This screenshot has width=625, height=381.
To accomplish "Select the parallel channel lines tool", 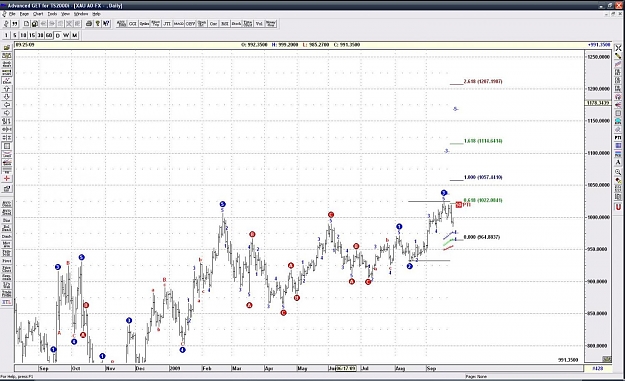I will pos(618,64).
